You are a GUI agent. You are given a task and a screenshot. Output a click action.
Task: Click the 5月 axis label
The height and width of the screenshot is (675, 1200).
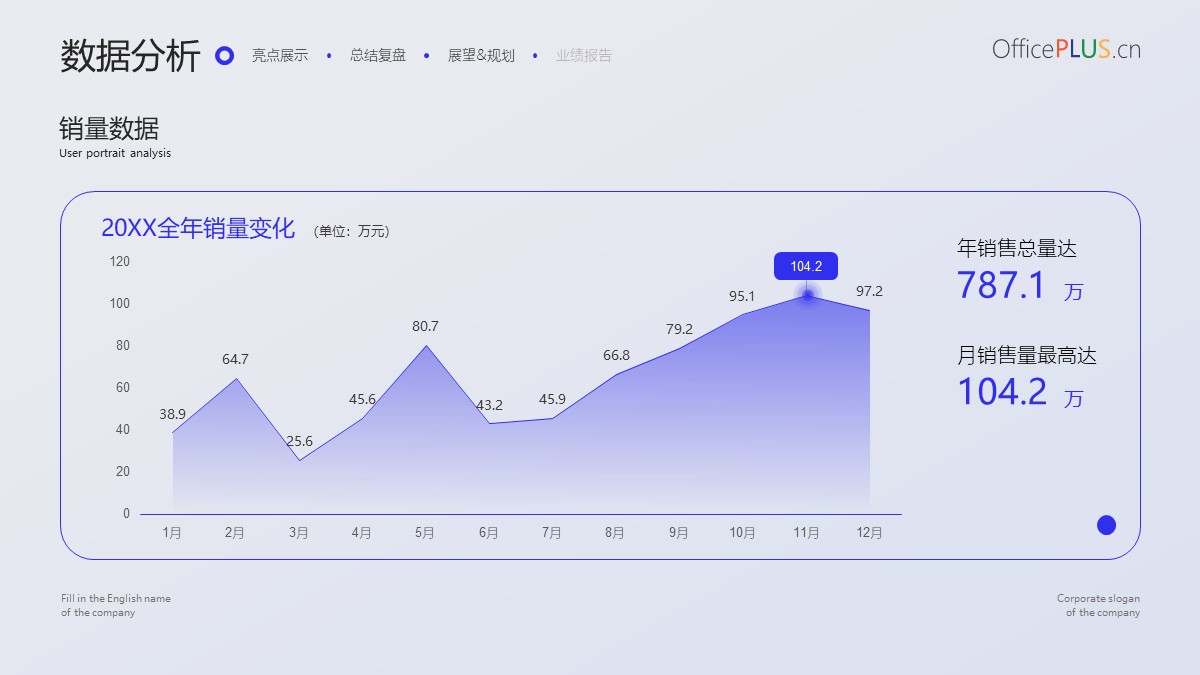(x=425, y=533)
